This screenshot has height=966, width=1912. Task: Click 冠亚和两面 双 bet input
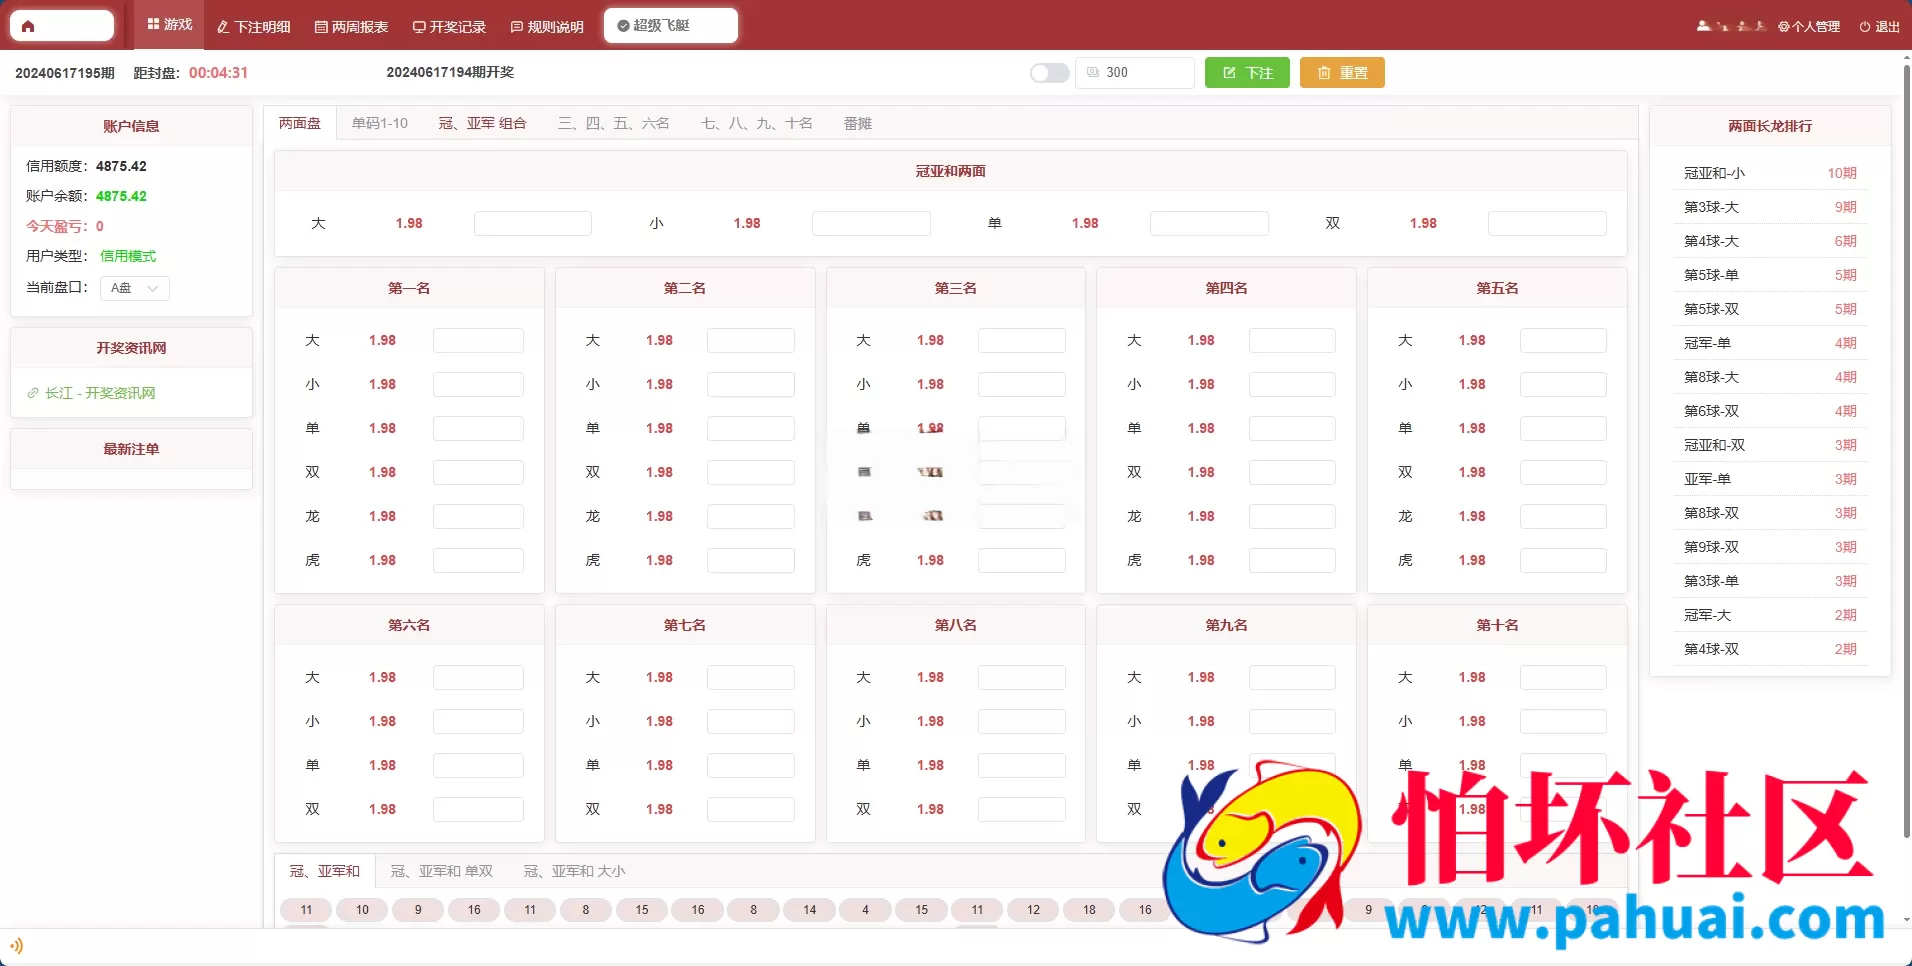pyautogui.click(x=1547, y=223)
